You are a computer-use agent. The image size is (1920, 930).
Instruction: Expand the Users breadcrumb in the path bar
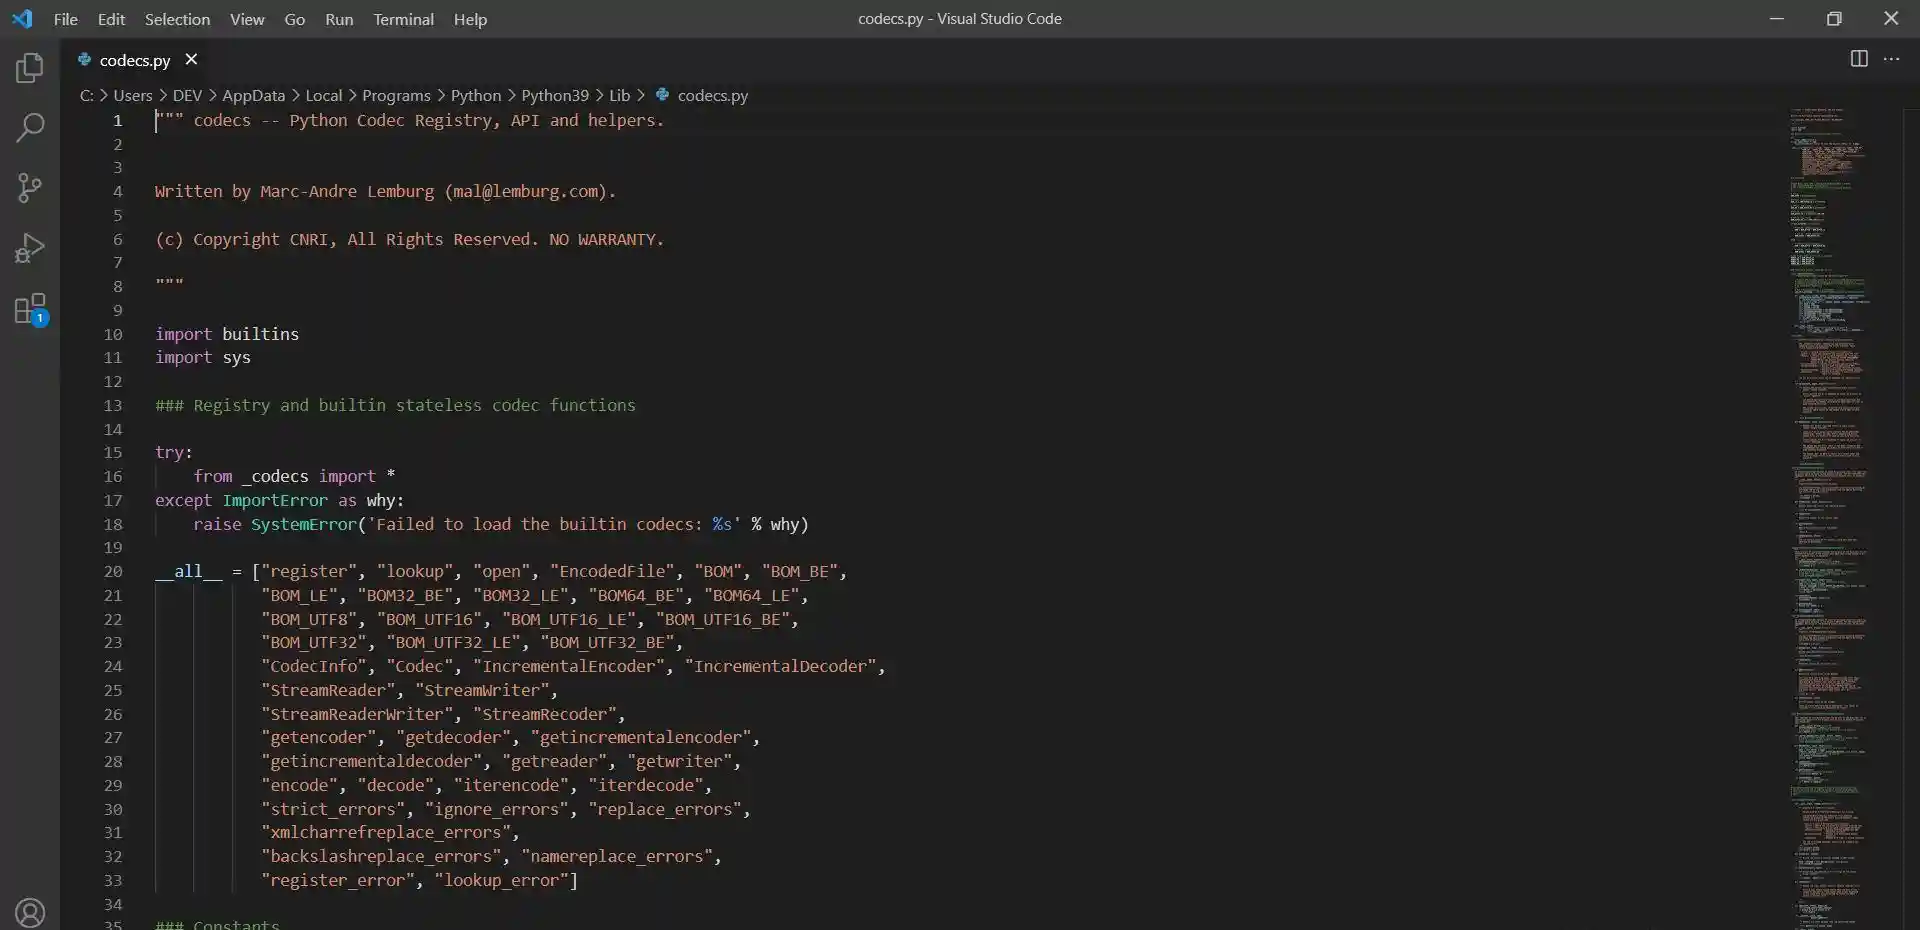pyautogui.click(x=131, y=95)
